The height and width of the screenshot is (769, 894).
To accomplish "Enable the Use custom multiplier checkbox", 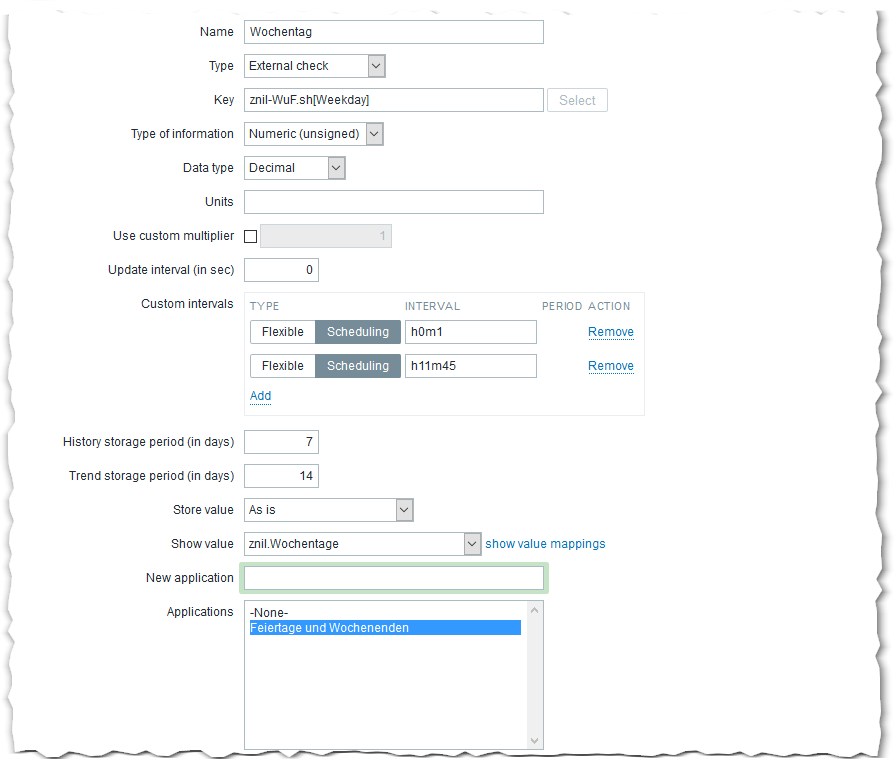I will coord(250,236).
